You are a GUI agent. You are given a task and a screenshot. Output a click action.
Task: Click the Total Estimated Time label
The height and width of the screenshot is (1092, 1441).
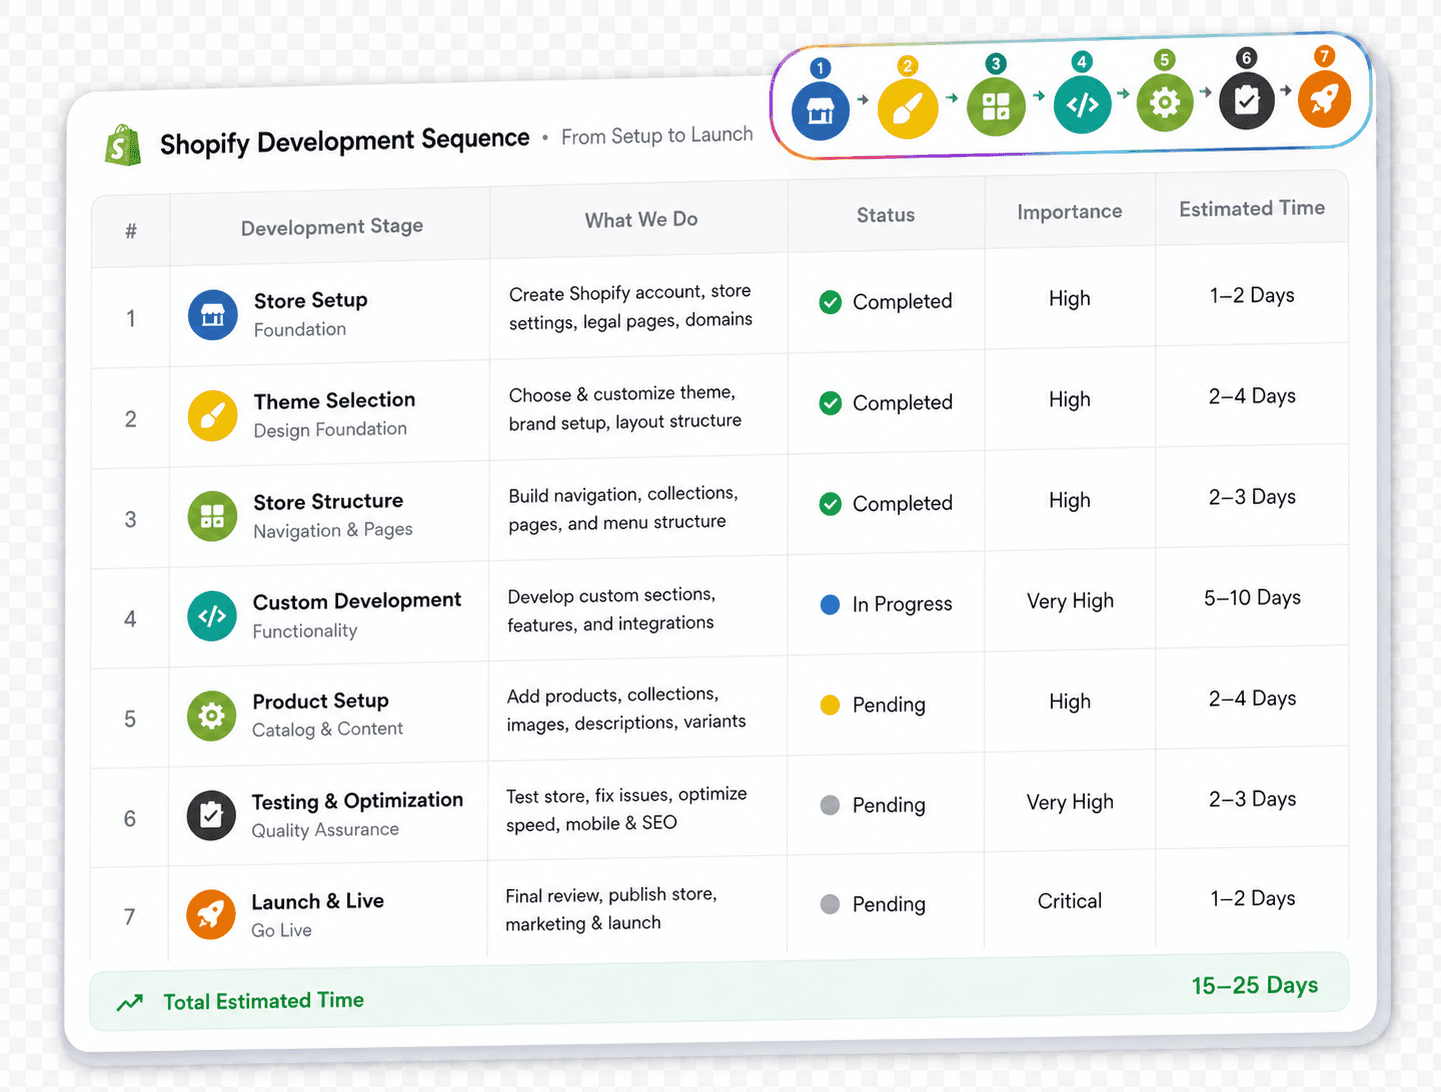coord(263,1001)
